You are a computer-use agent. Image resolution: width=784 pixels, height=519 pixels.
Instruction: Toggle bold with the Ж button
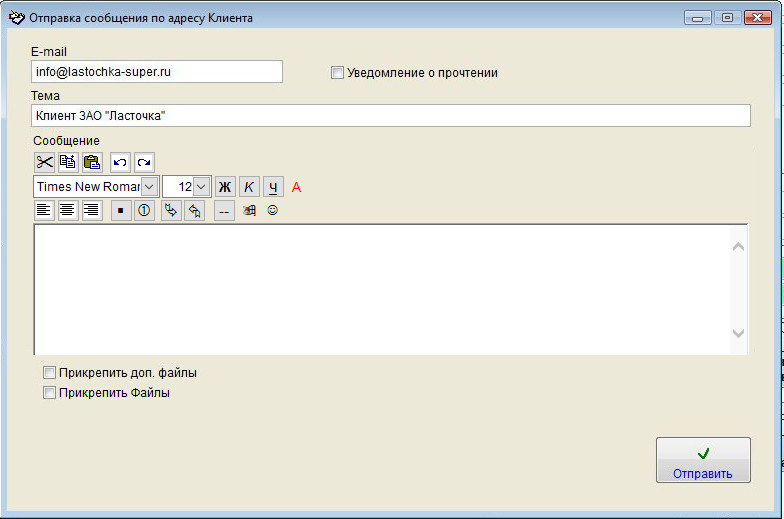tap(225, 187)
